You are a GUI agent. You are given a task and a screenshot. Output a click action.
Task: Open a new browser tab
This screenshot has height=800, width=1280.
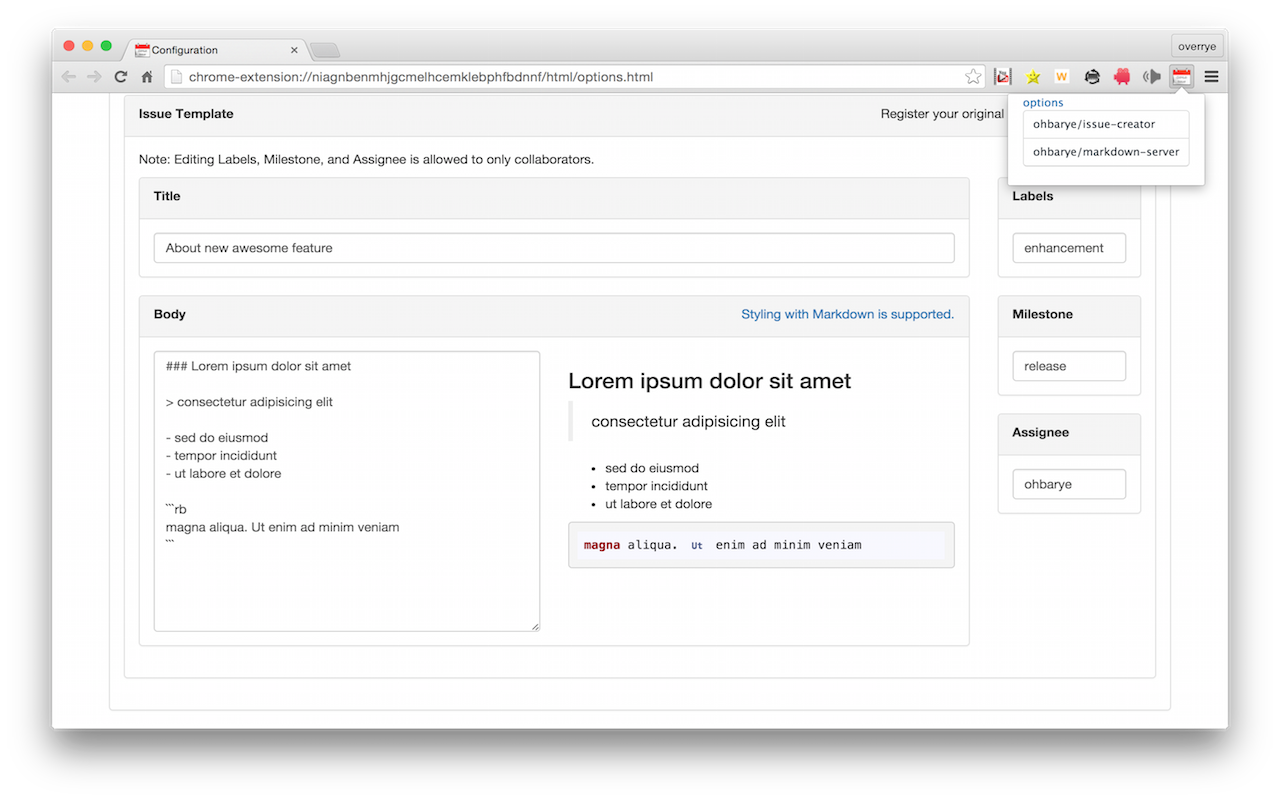point(325,51)
